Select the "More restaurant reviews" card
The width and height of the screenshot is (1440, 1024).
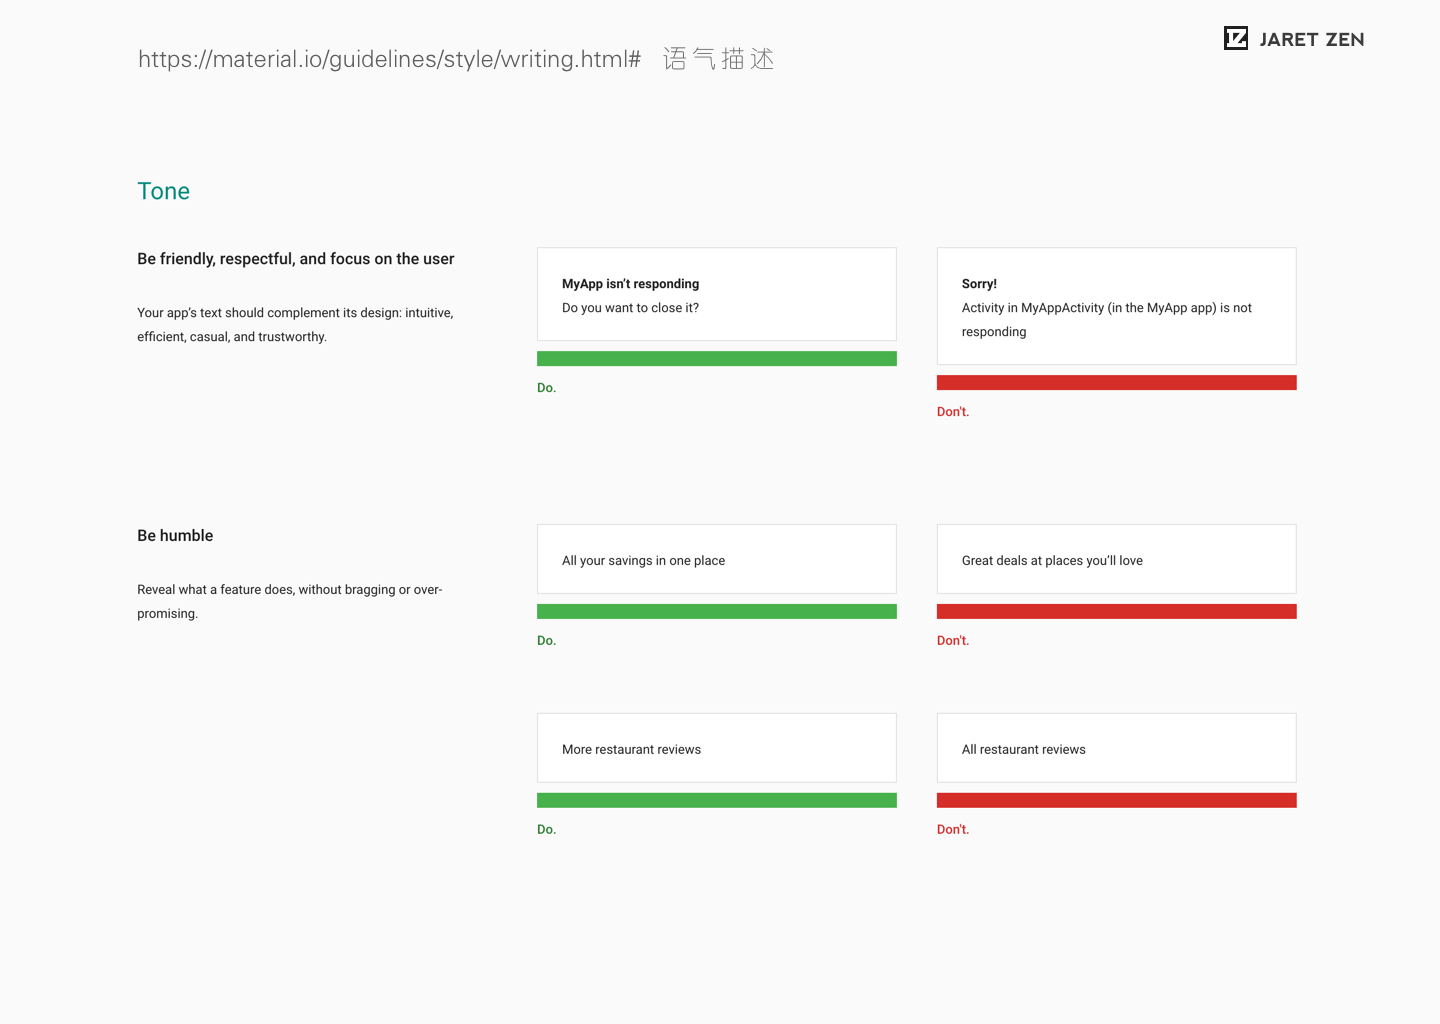click(716, 749)
